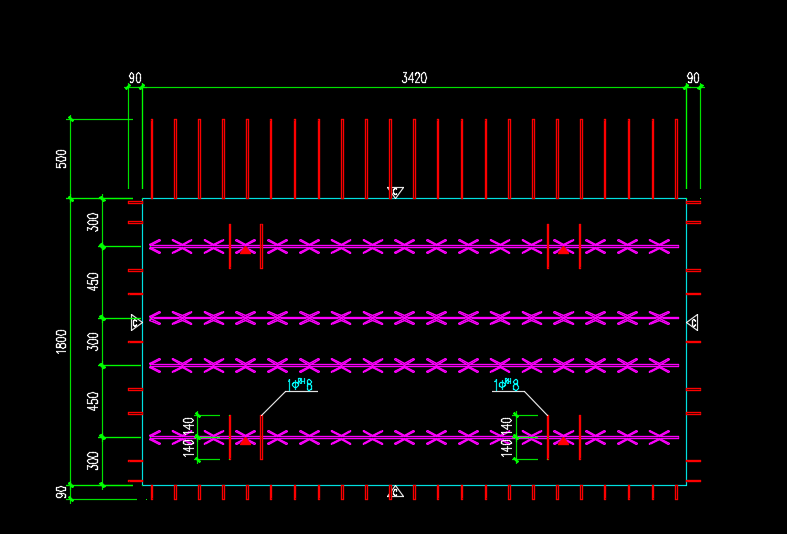Viewport: 787px width, 534px height.
Task: Pick the topmost 300 dimension text
Action: pos(93,222)
